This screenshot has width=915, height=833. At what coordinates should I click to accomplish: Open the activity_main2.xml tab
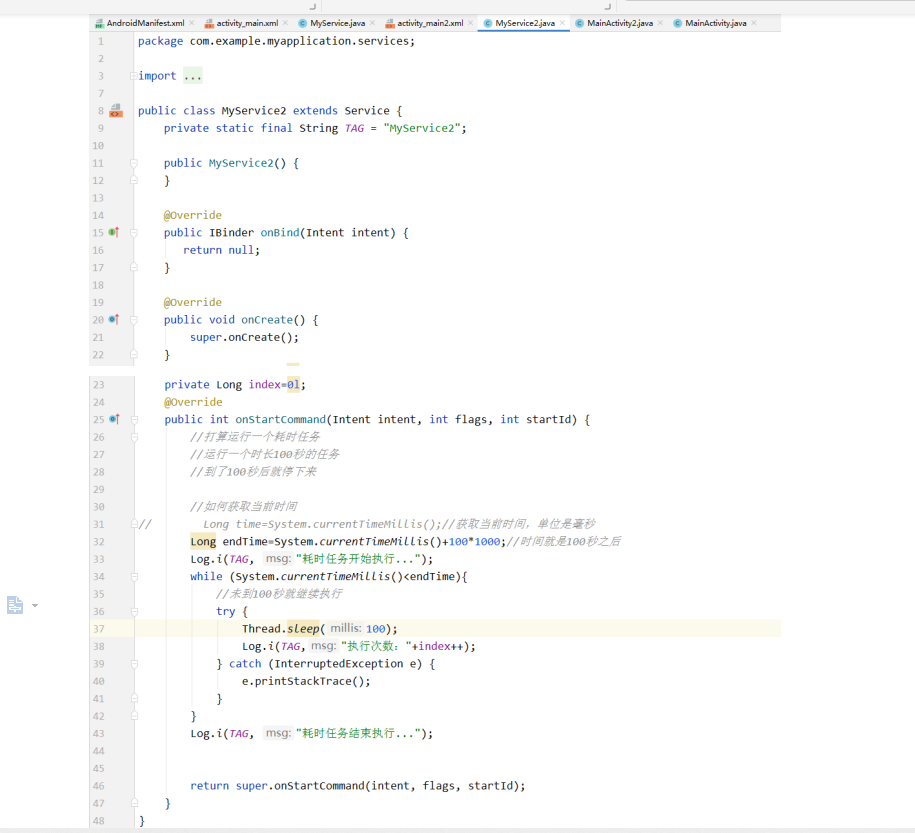tap(430, 23)
